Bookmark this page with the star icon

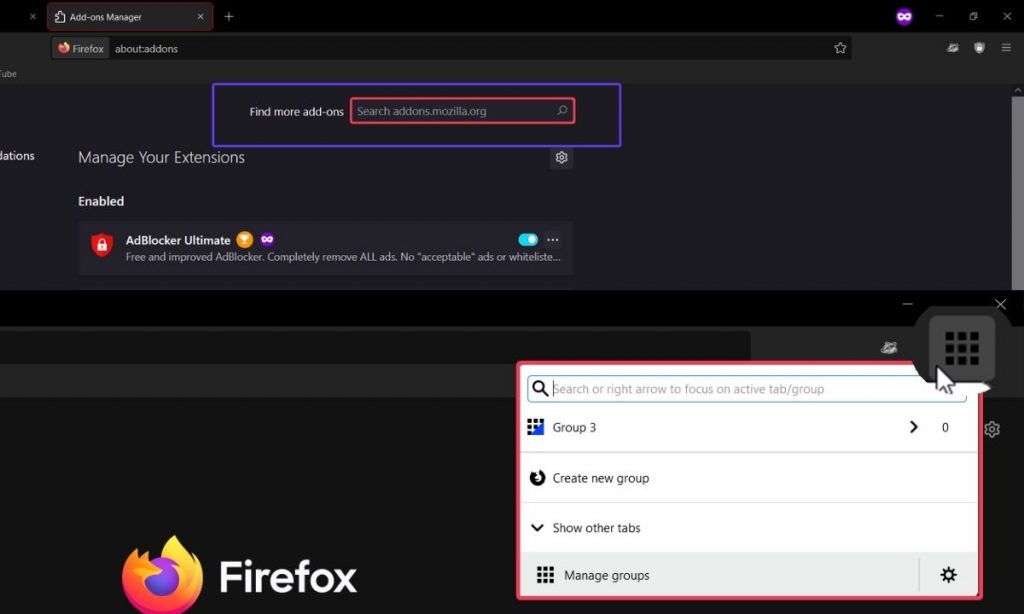tap(840, 48)
